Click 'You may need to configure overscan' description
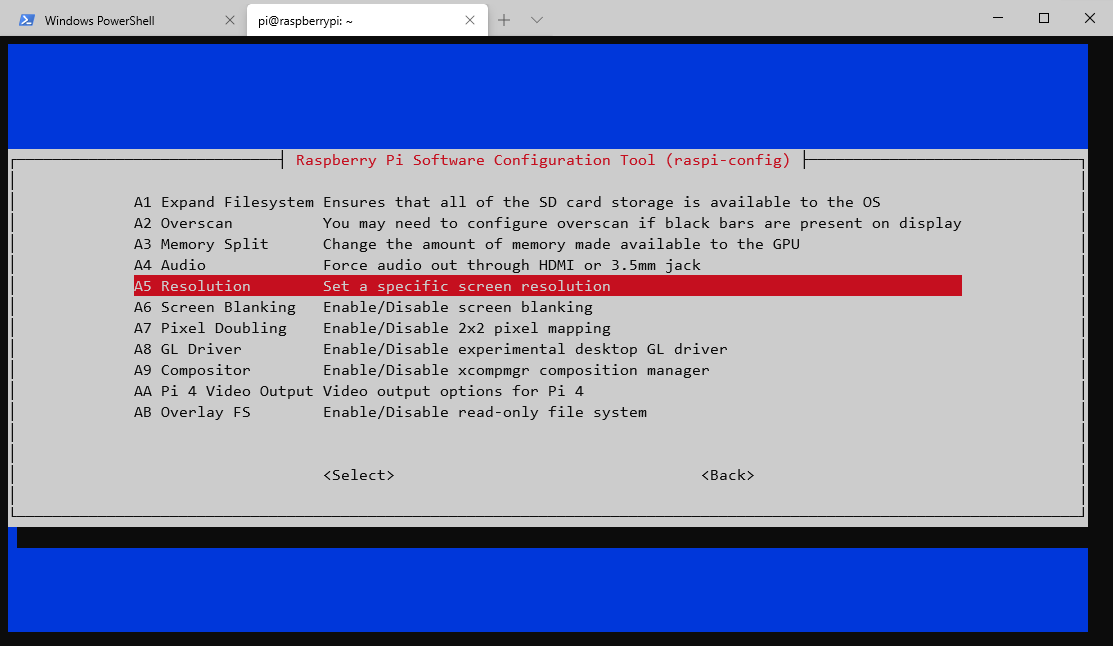Image resolution: width=1113 pixels, height=646 pixels. [642, 223]
